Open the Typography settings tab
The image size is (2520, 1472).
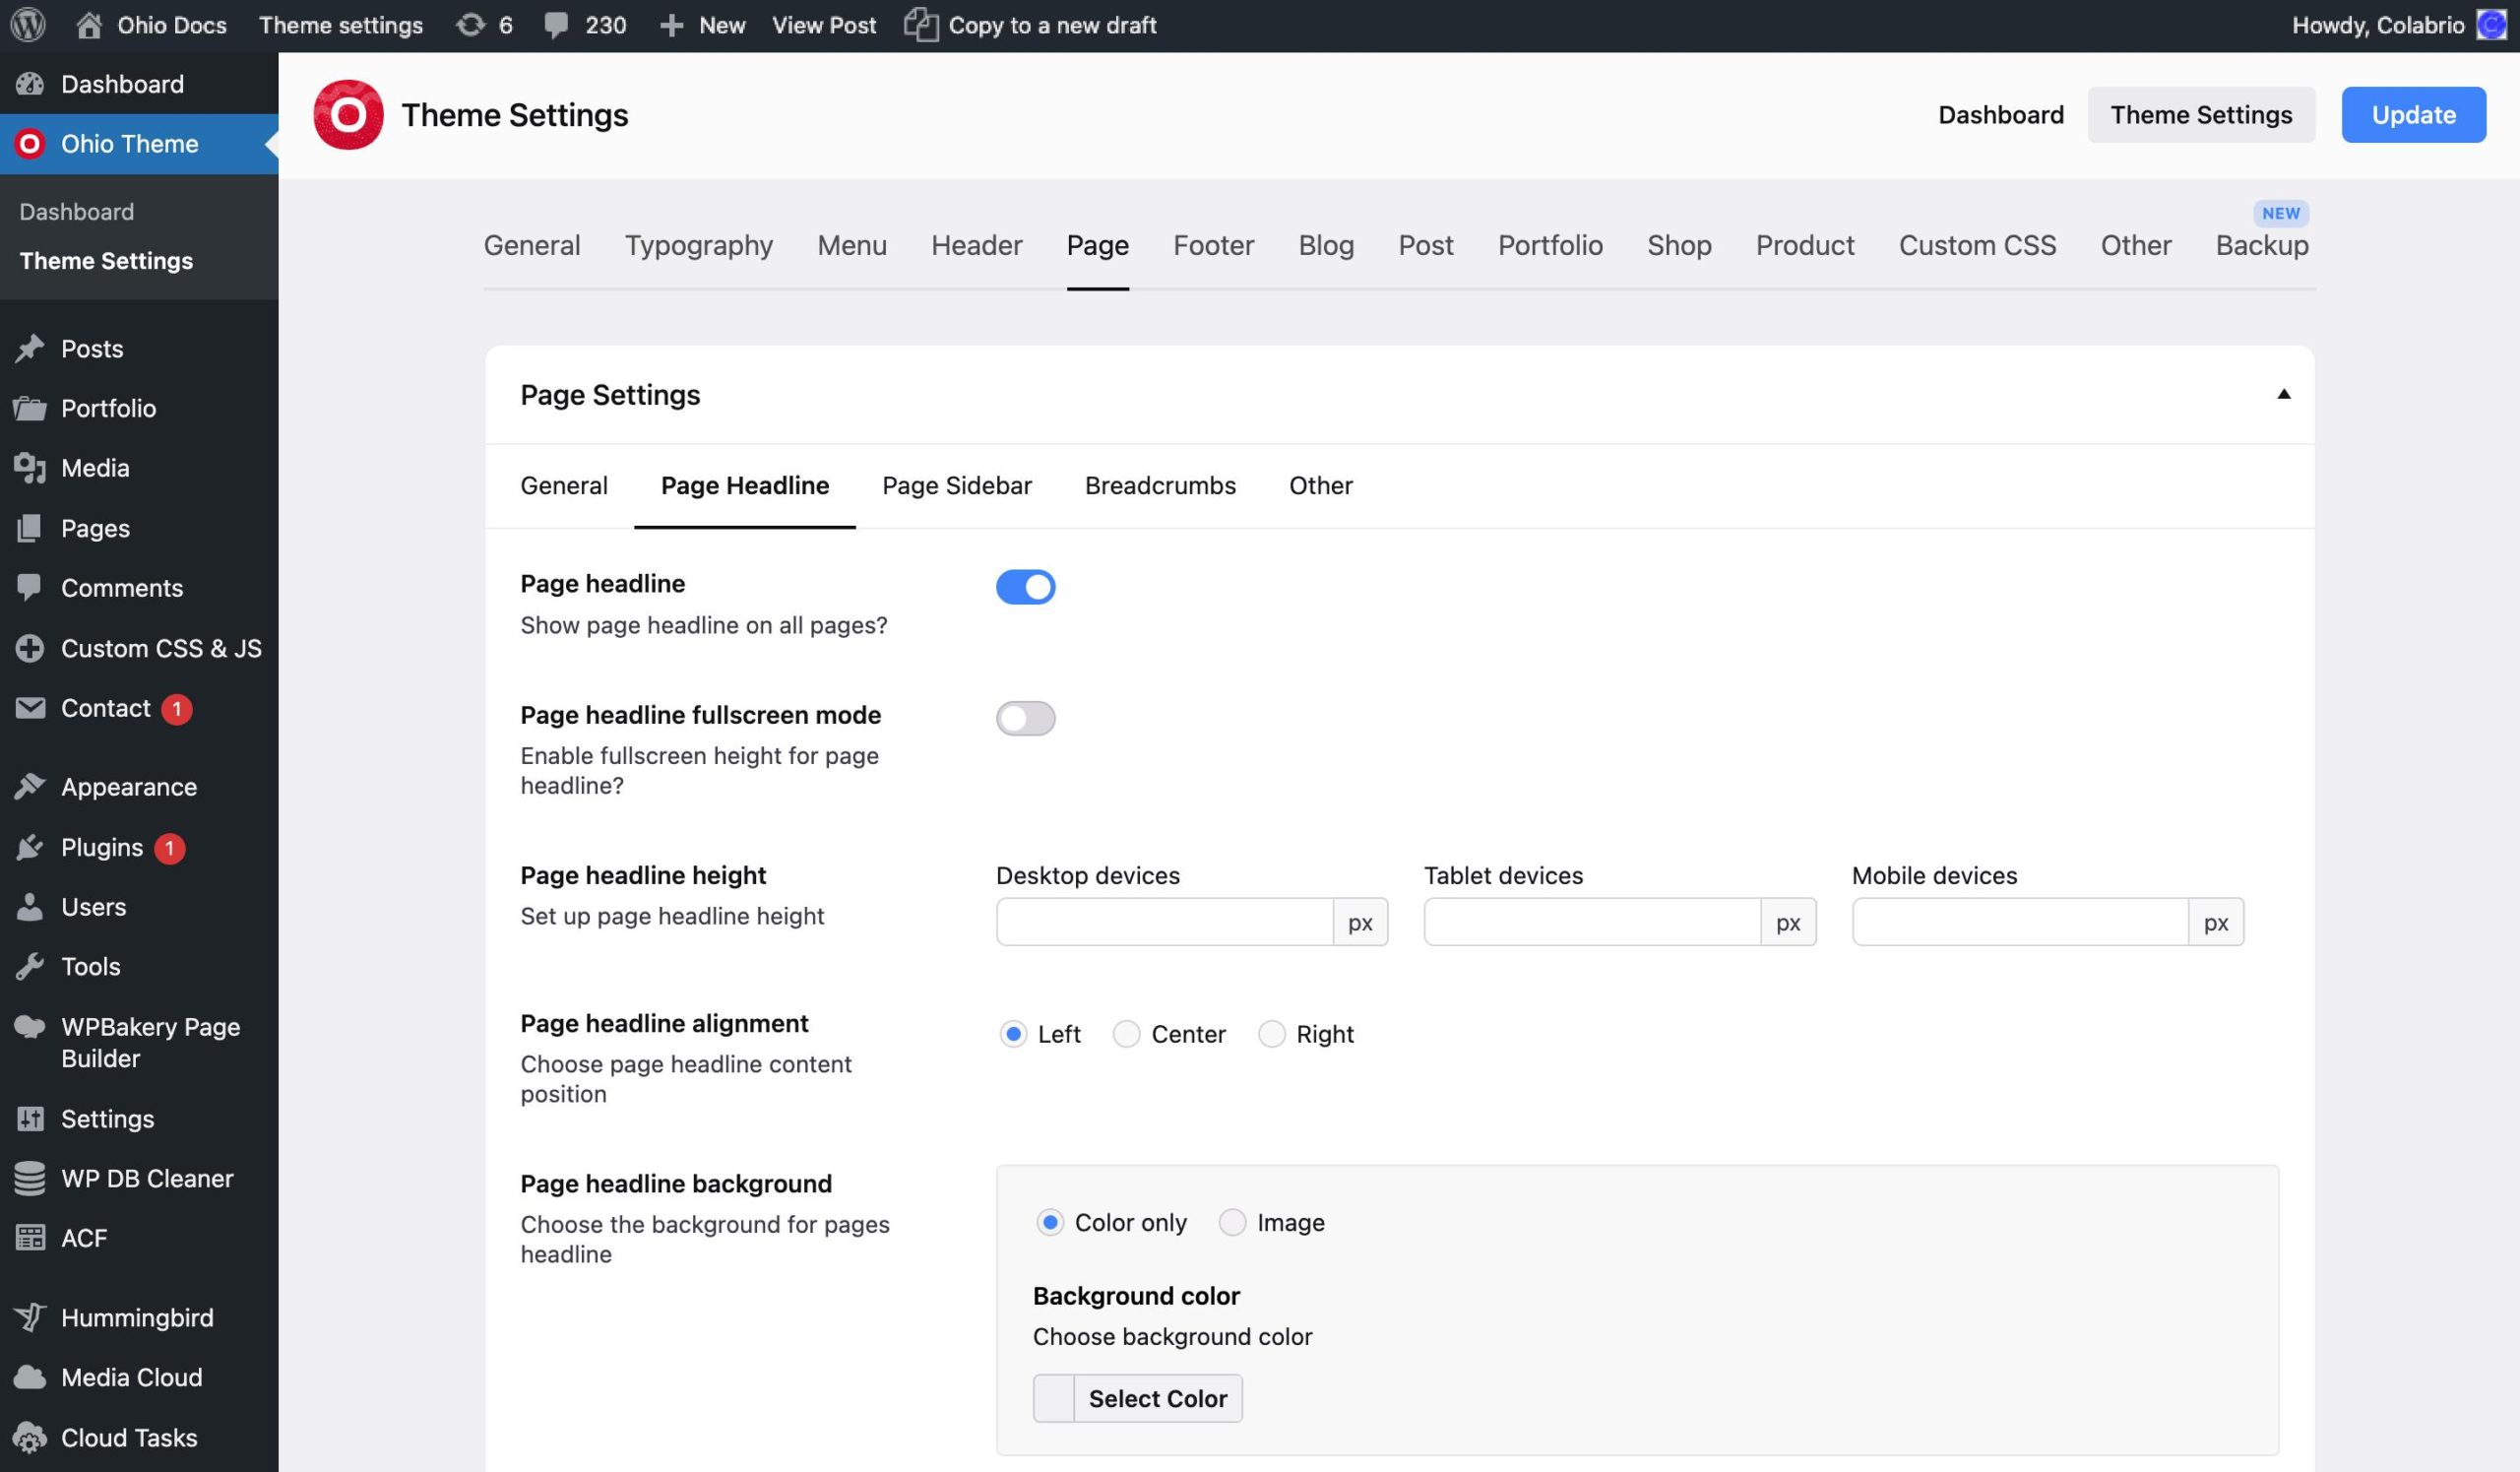pyautogui.click(x=698, y=246)
